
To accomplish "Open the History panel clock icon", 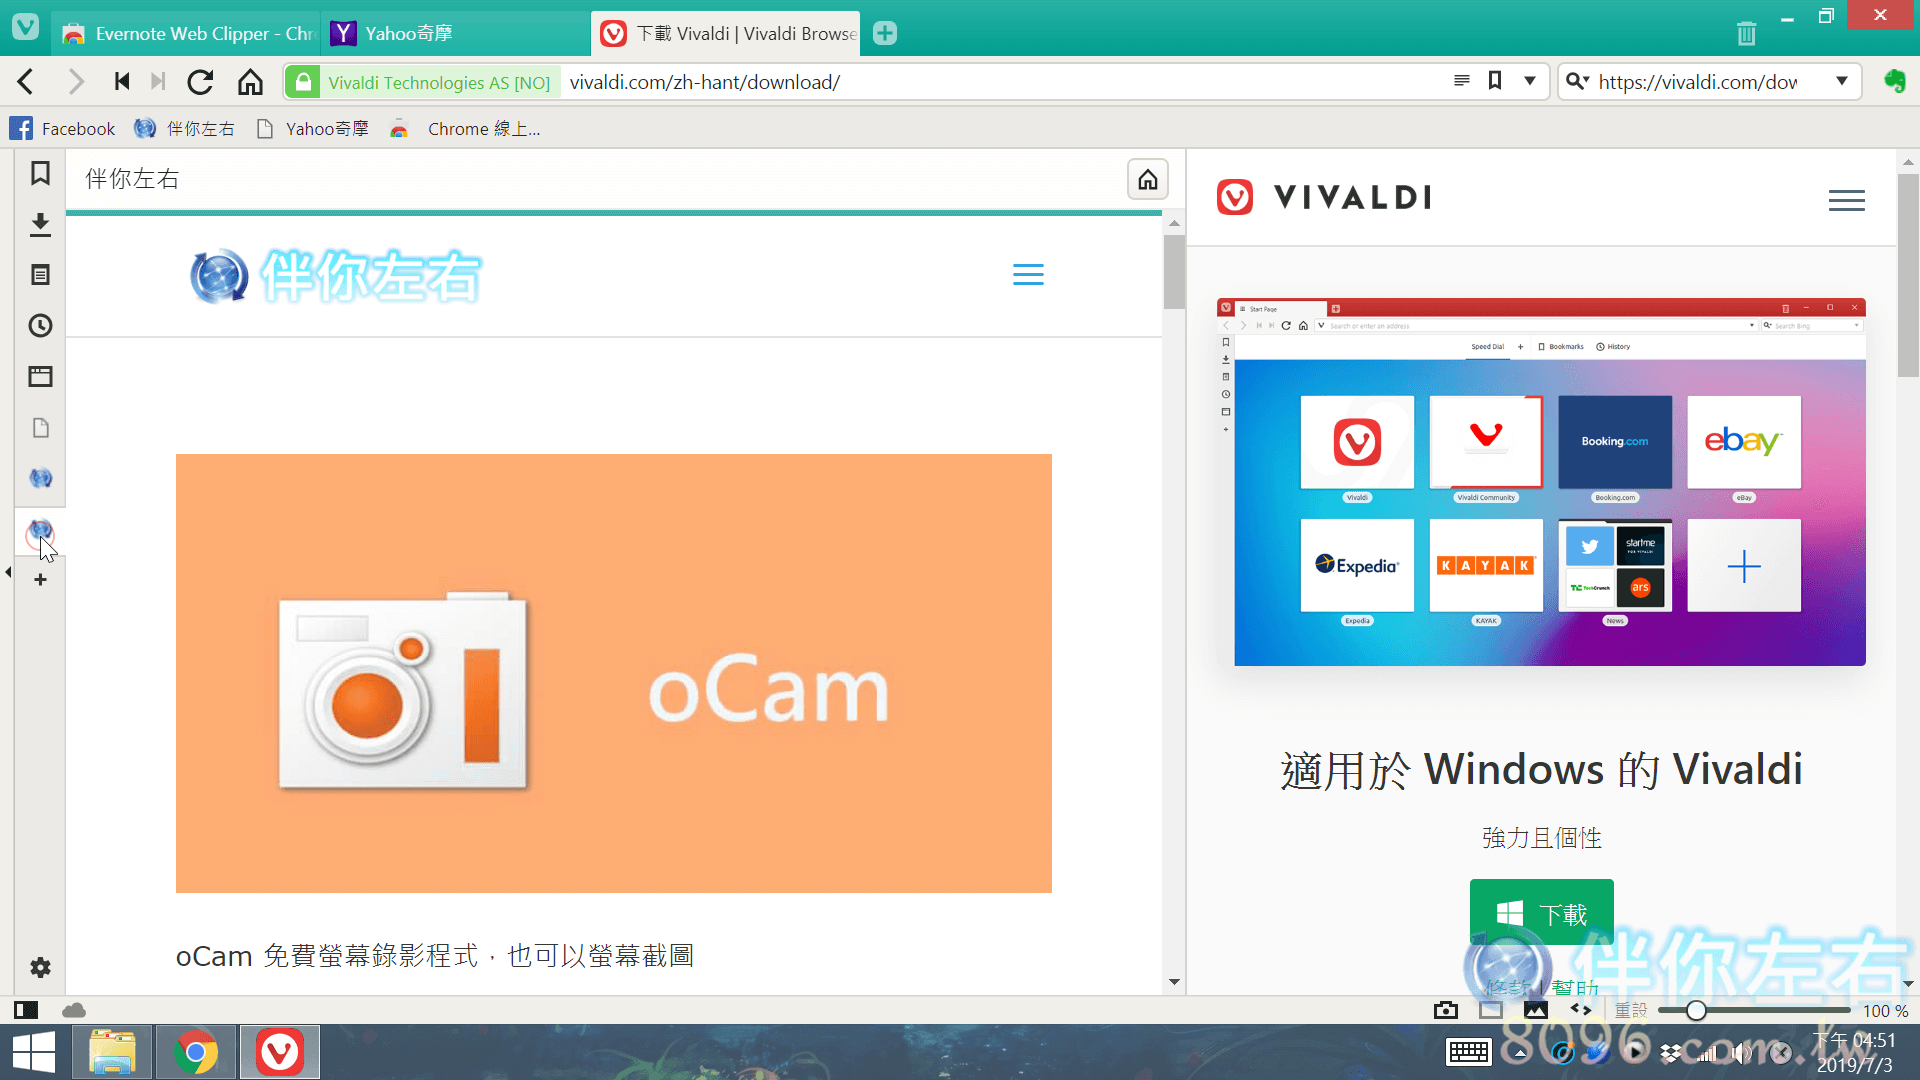I will point(40,326).
